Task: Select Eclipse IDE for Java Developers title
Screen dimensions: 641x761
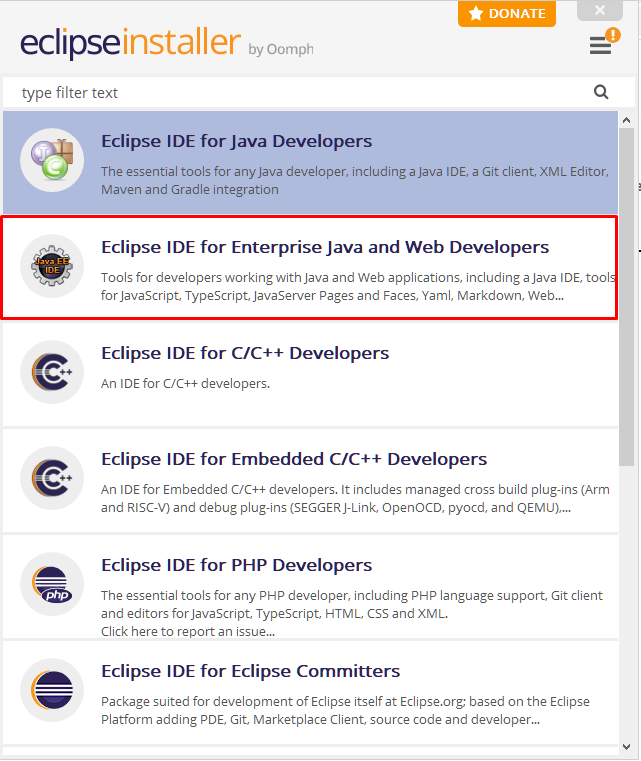Action: click(236, 141)
